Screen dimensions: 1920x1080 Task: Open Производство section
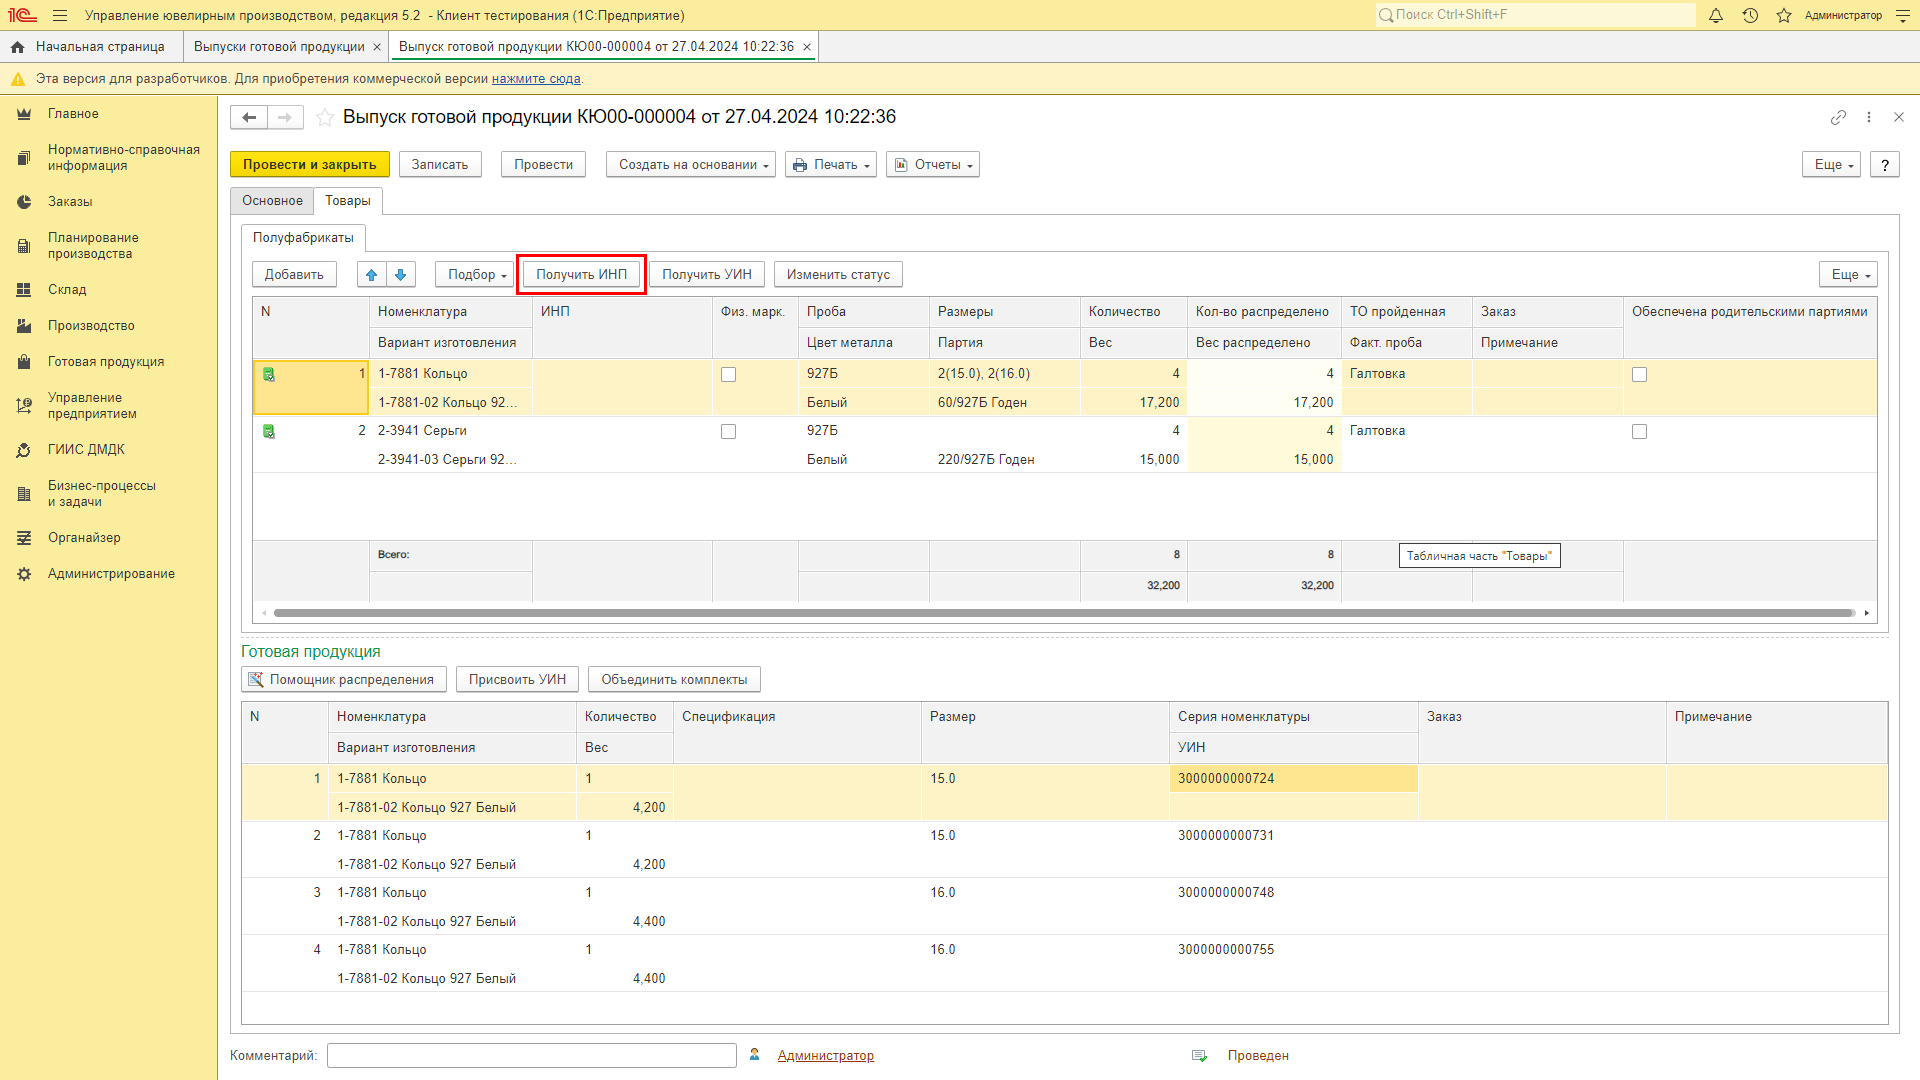pos(91,326)
